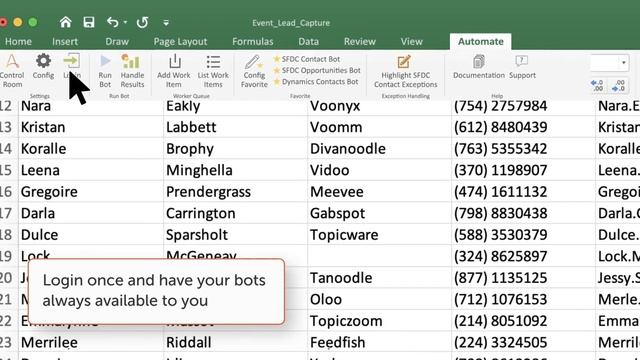The height and width of the screenshot is (360, 640).
Task: Select cell containing Nara
Action: 91,106
